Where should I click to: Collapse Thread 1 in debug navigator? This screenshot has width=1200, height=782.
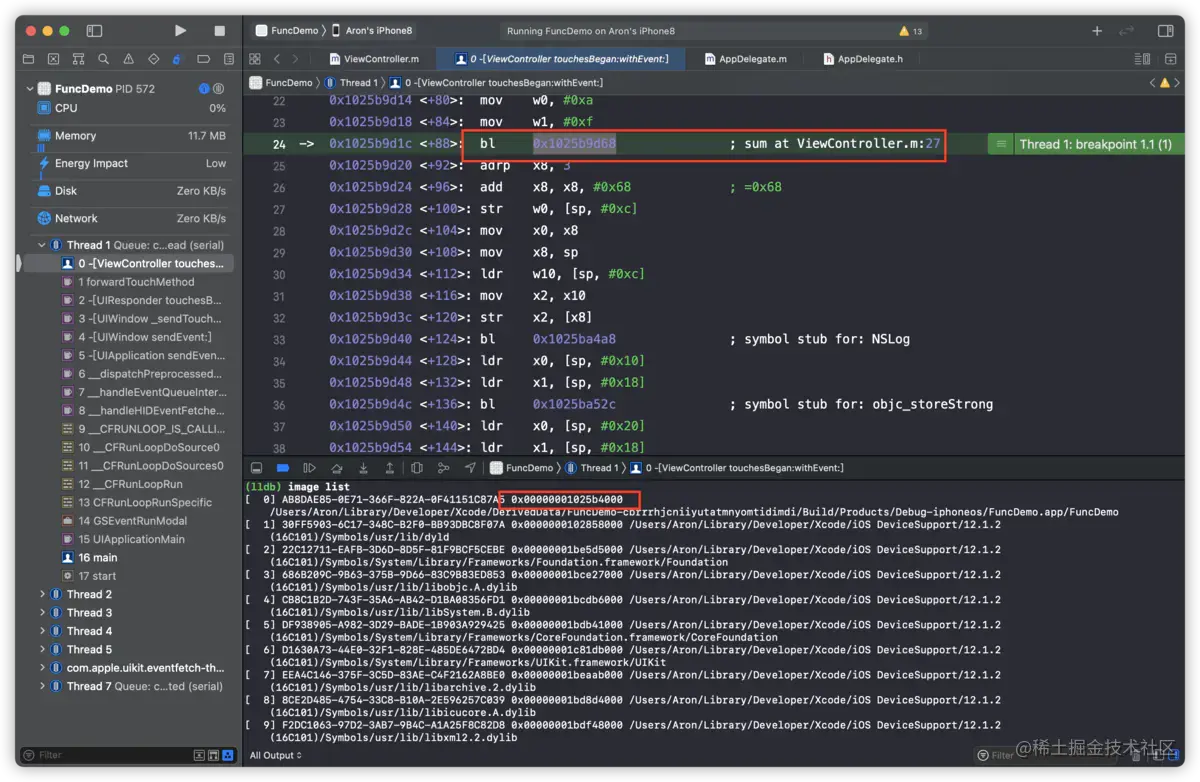point(42,245)
